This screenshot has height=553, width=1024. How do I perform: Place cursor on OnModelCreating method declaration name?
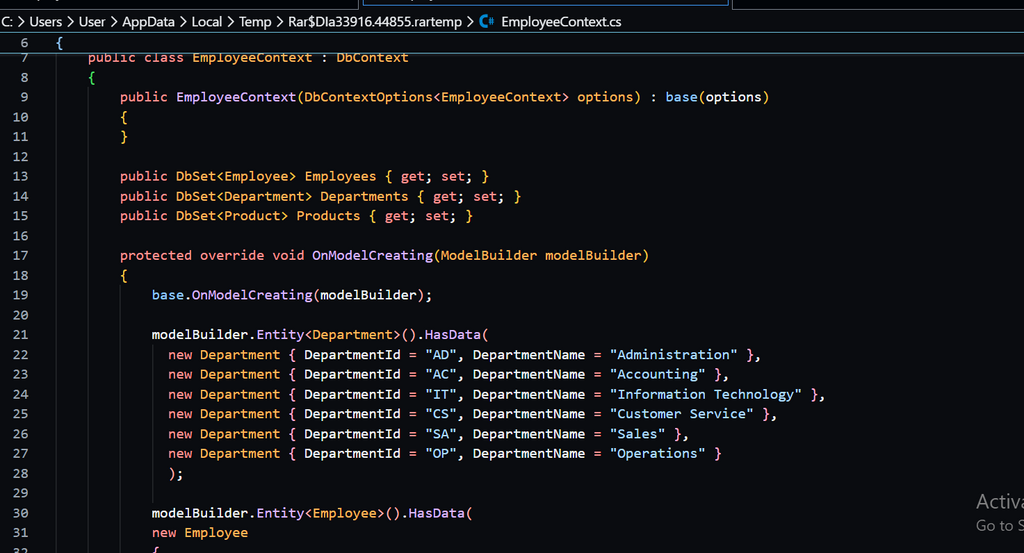[372, 255]
